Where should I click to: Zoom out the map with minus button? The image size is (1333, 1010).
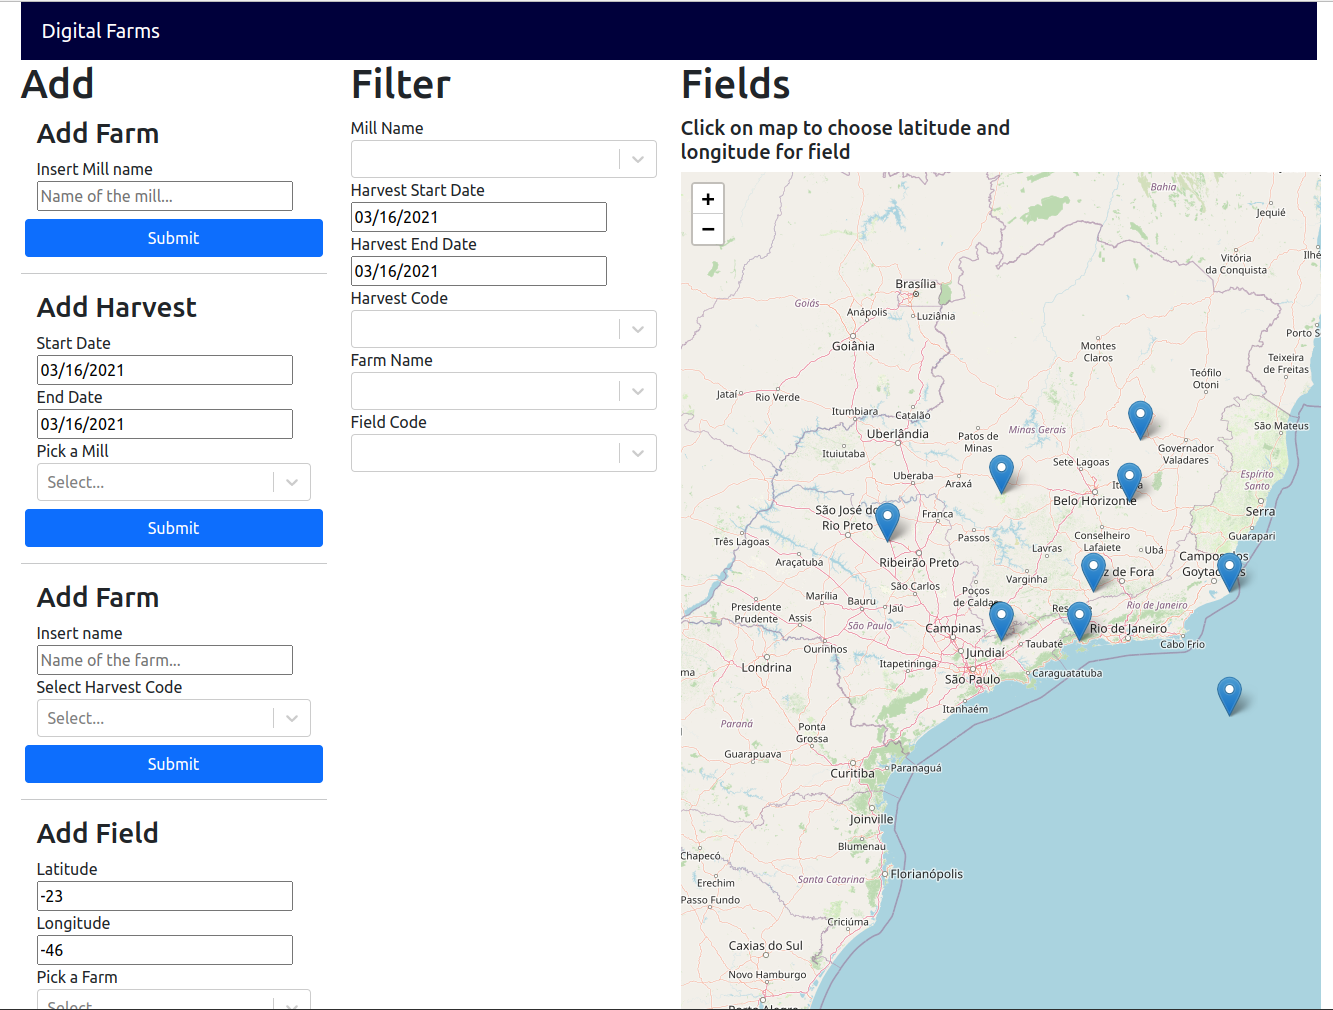(x=708, y=229)
